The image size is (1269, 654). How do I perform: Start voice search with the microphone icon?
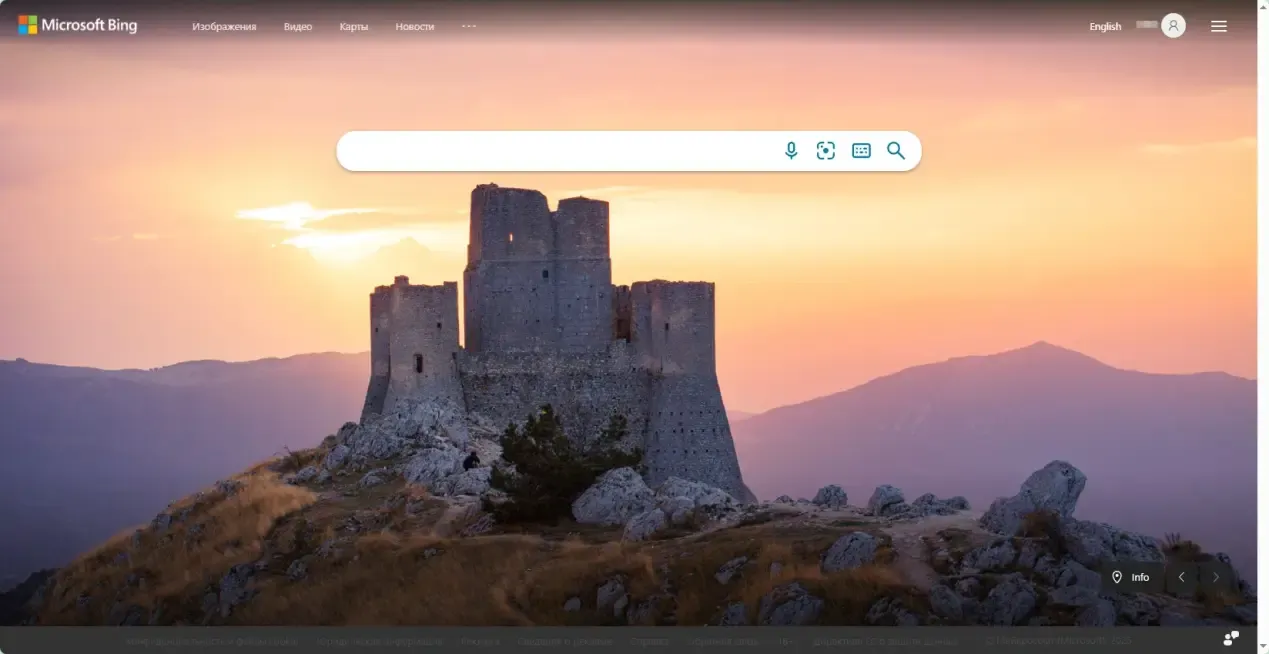[791, 151]
